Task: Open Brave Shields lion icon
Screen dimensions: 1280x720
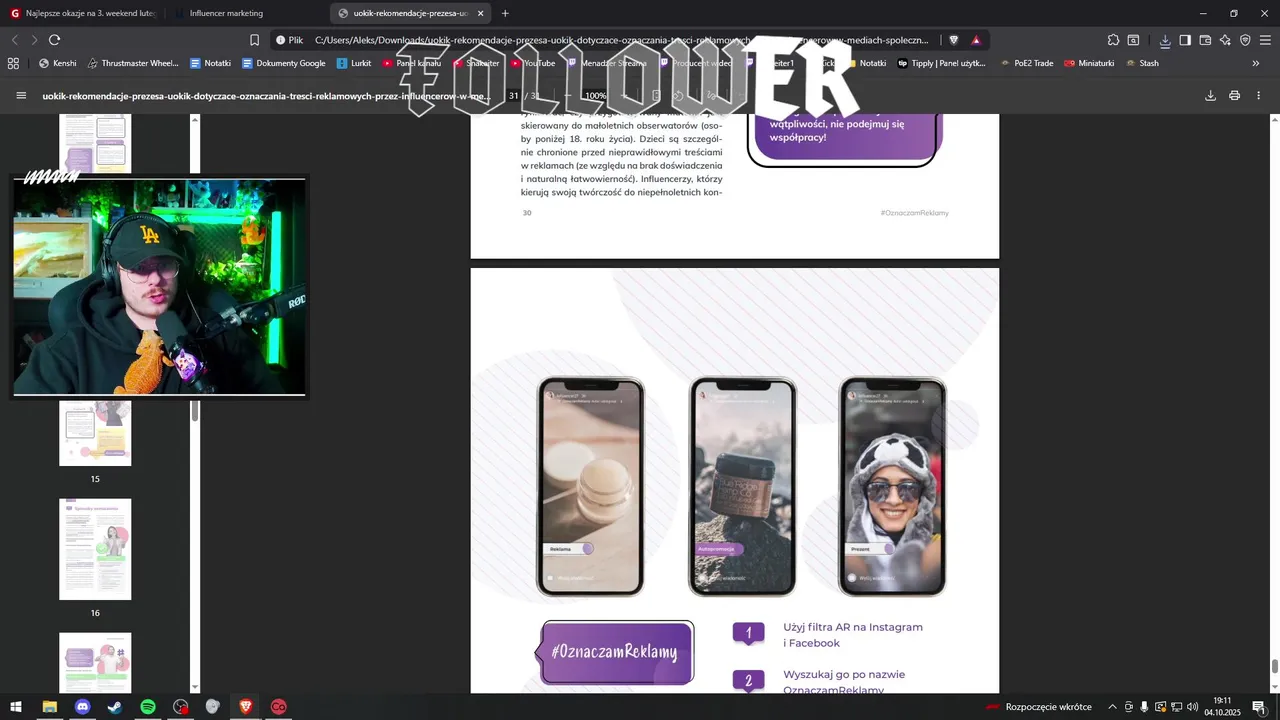Action: click(954, 40)
